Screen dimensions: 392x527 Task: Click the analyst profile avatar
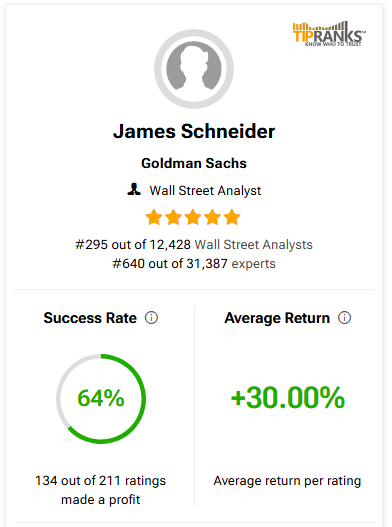coord(194,69)
